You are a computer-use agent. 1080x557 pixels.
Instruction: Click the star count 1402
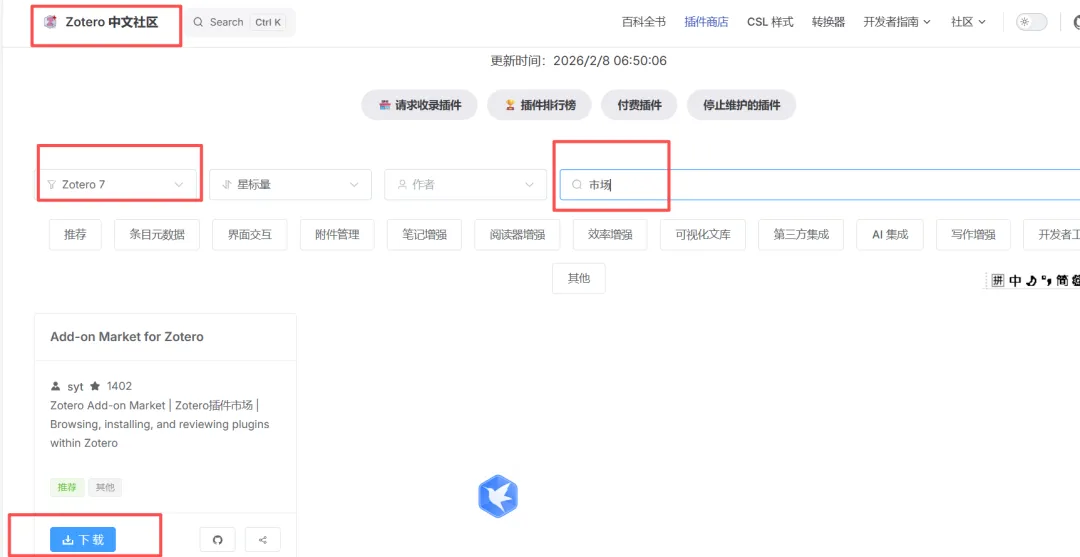[119, 386]
